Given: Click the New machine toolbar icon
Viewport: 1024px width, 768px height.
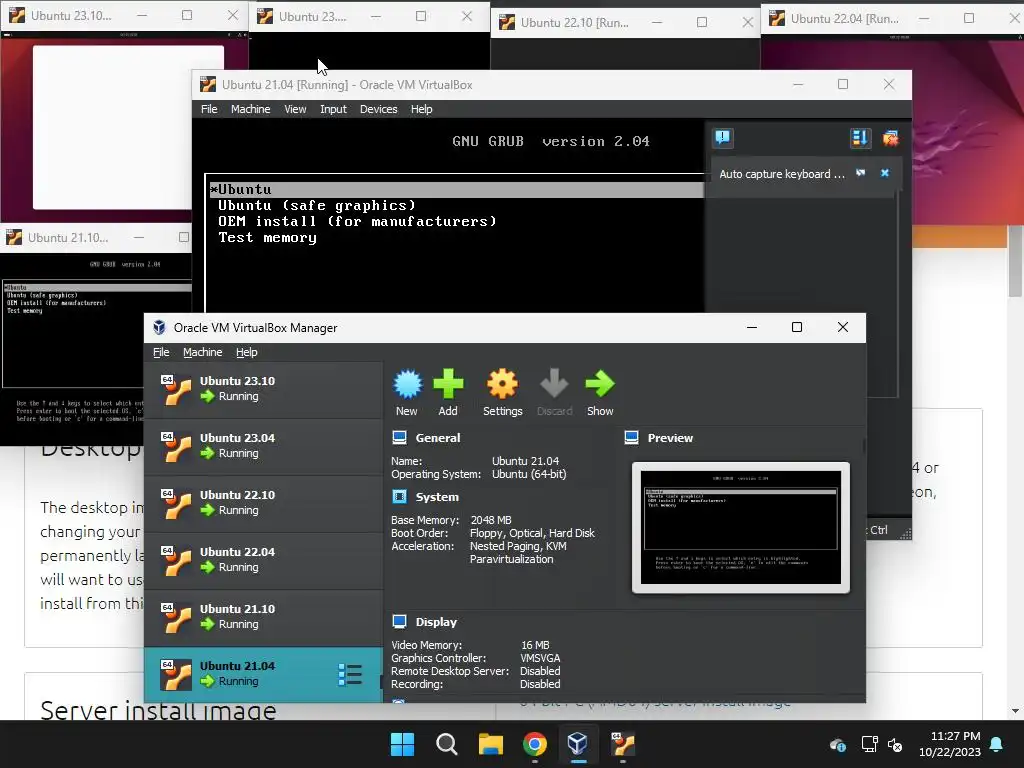Looking at the screenshot, I should click(408, 384).
